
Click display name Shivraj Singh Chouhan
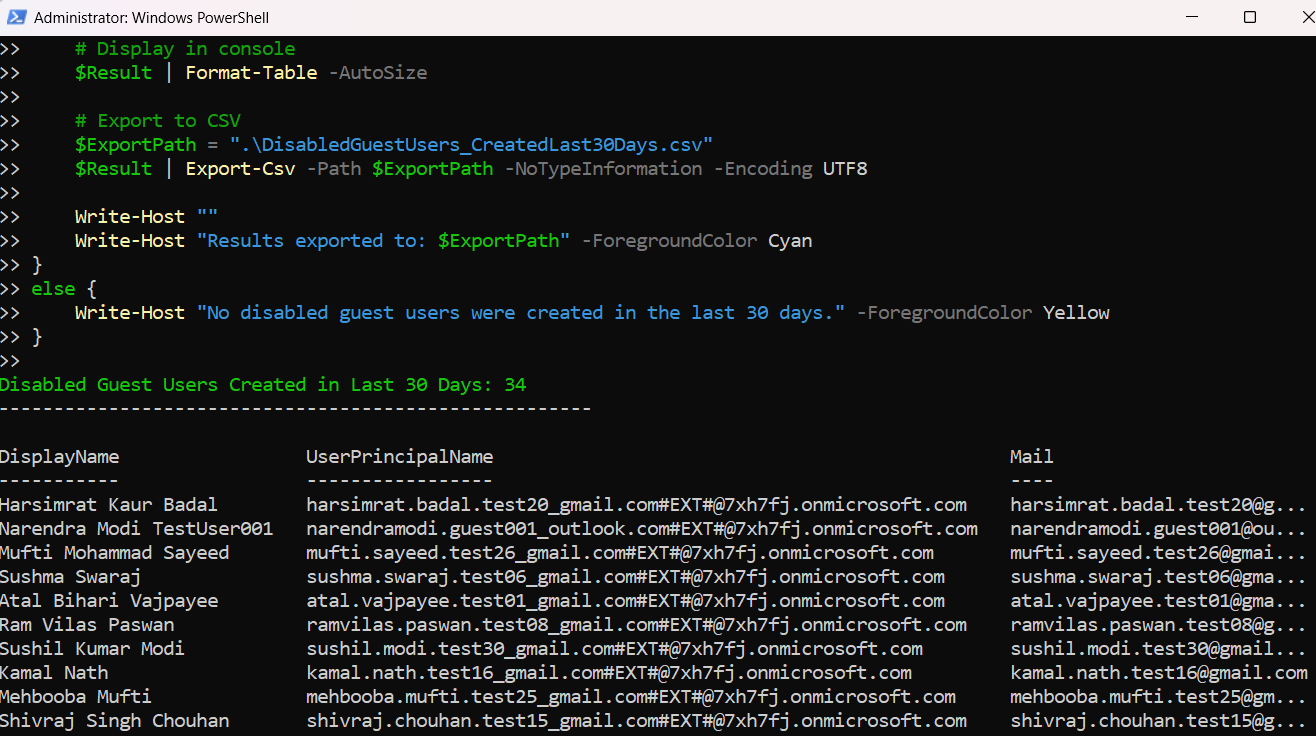(114, 721)
